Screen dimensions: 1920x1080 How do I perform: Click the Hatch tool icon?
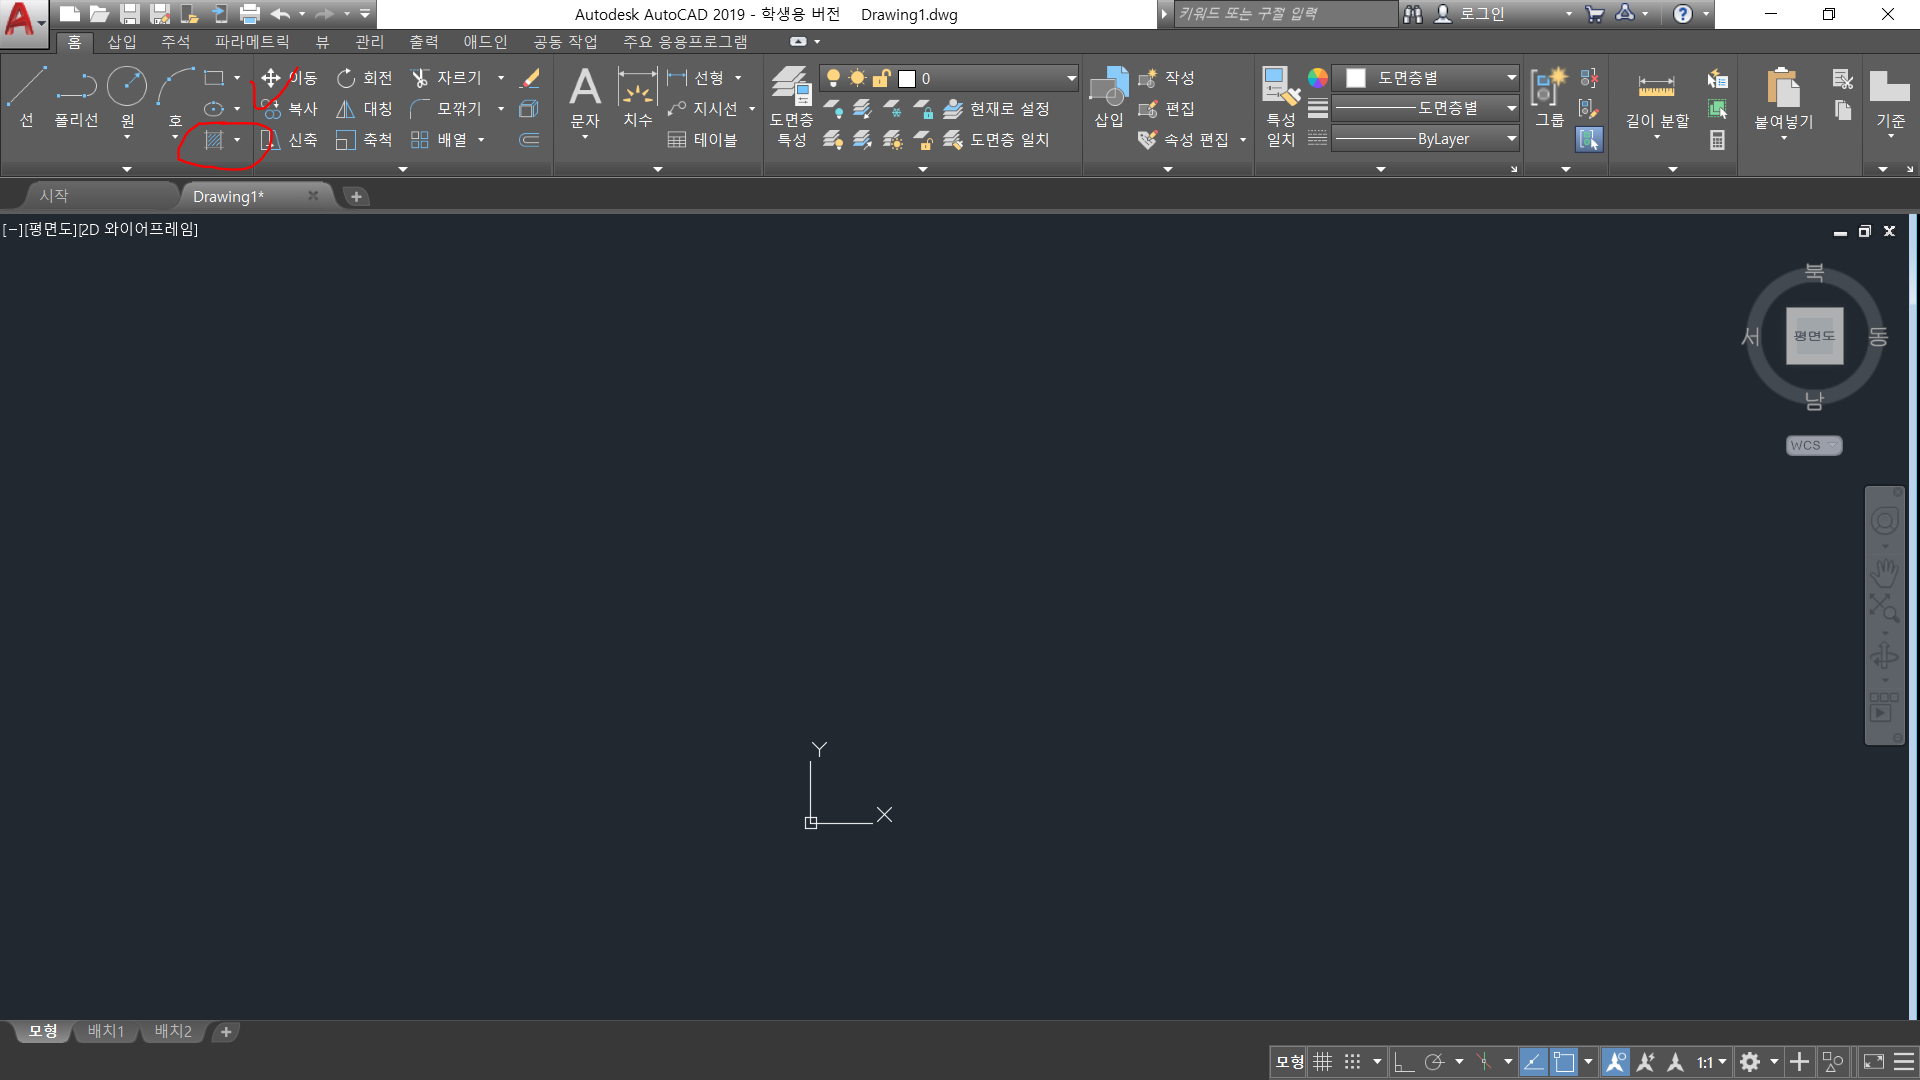coord(213,140)
